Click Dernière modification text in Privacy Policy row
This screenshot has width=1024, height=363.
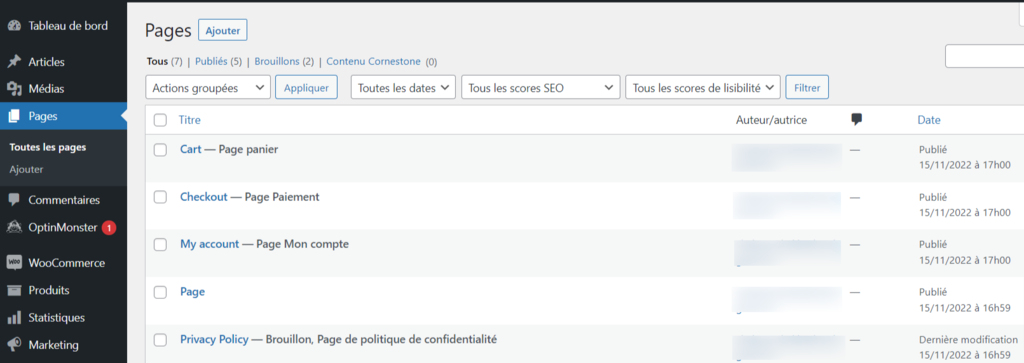click(x=968, y=339)
